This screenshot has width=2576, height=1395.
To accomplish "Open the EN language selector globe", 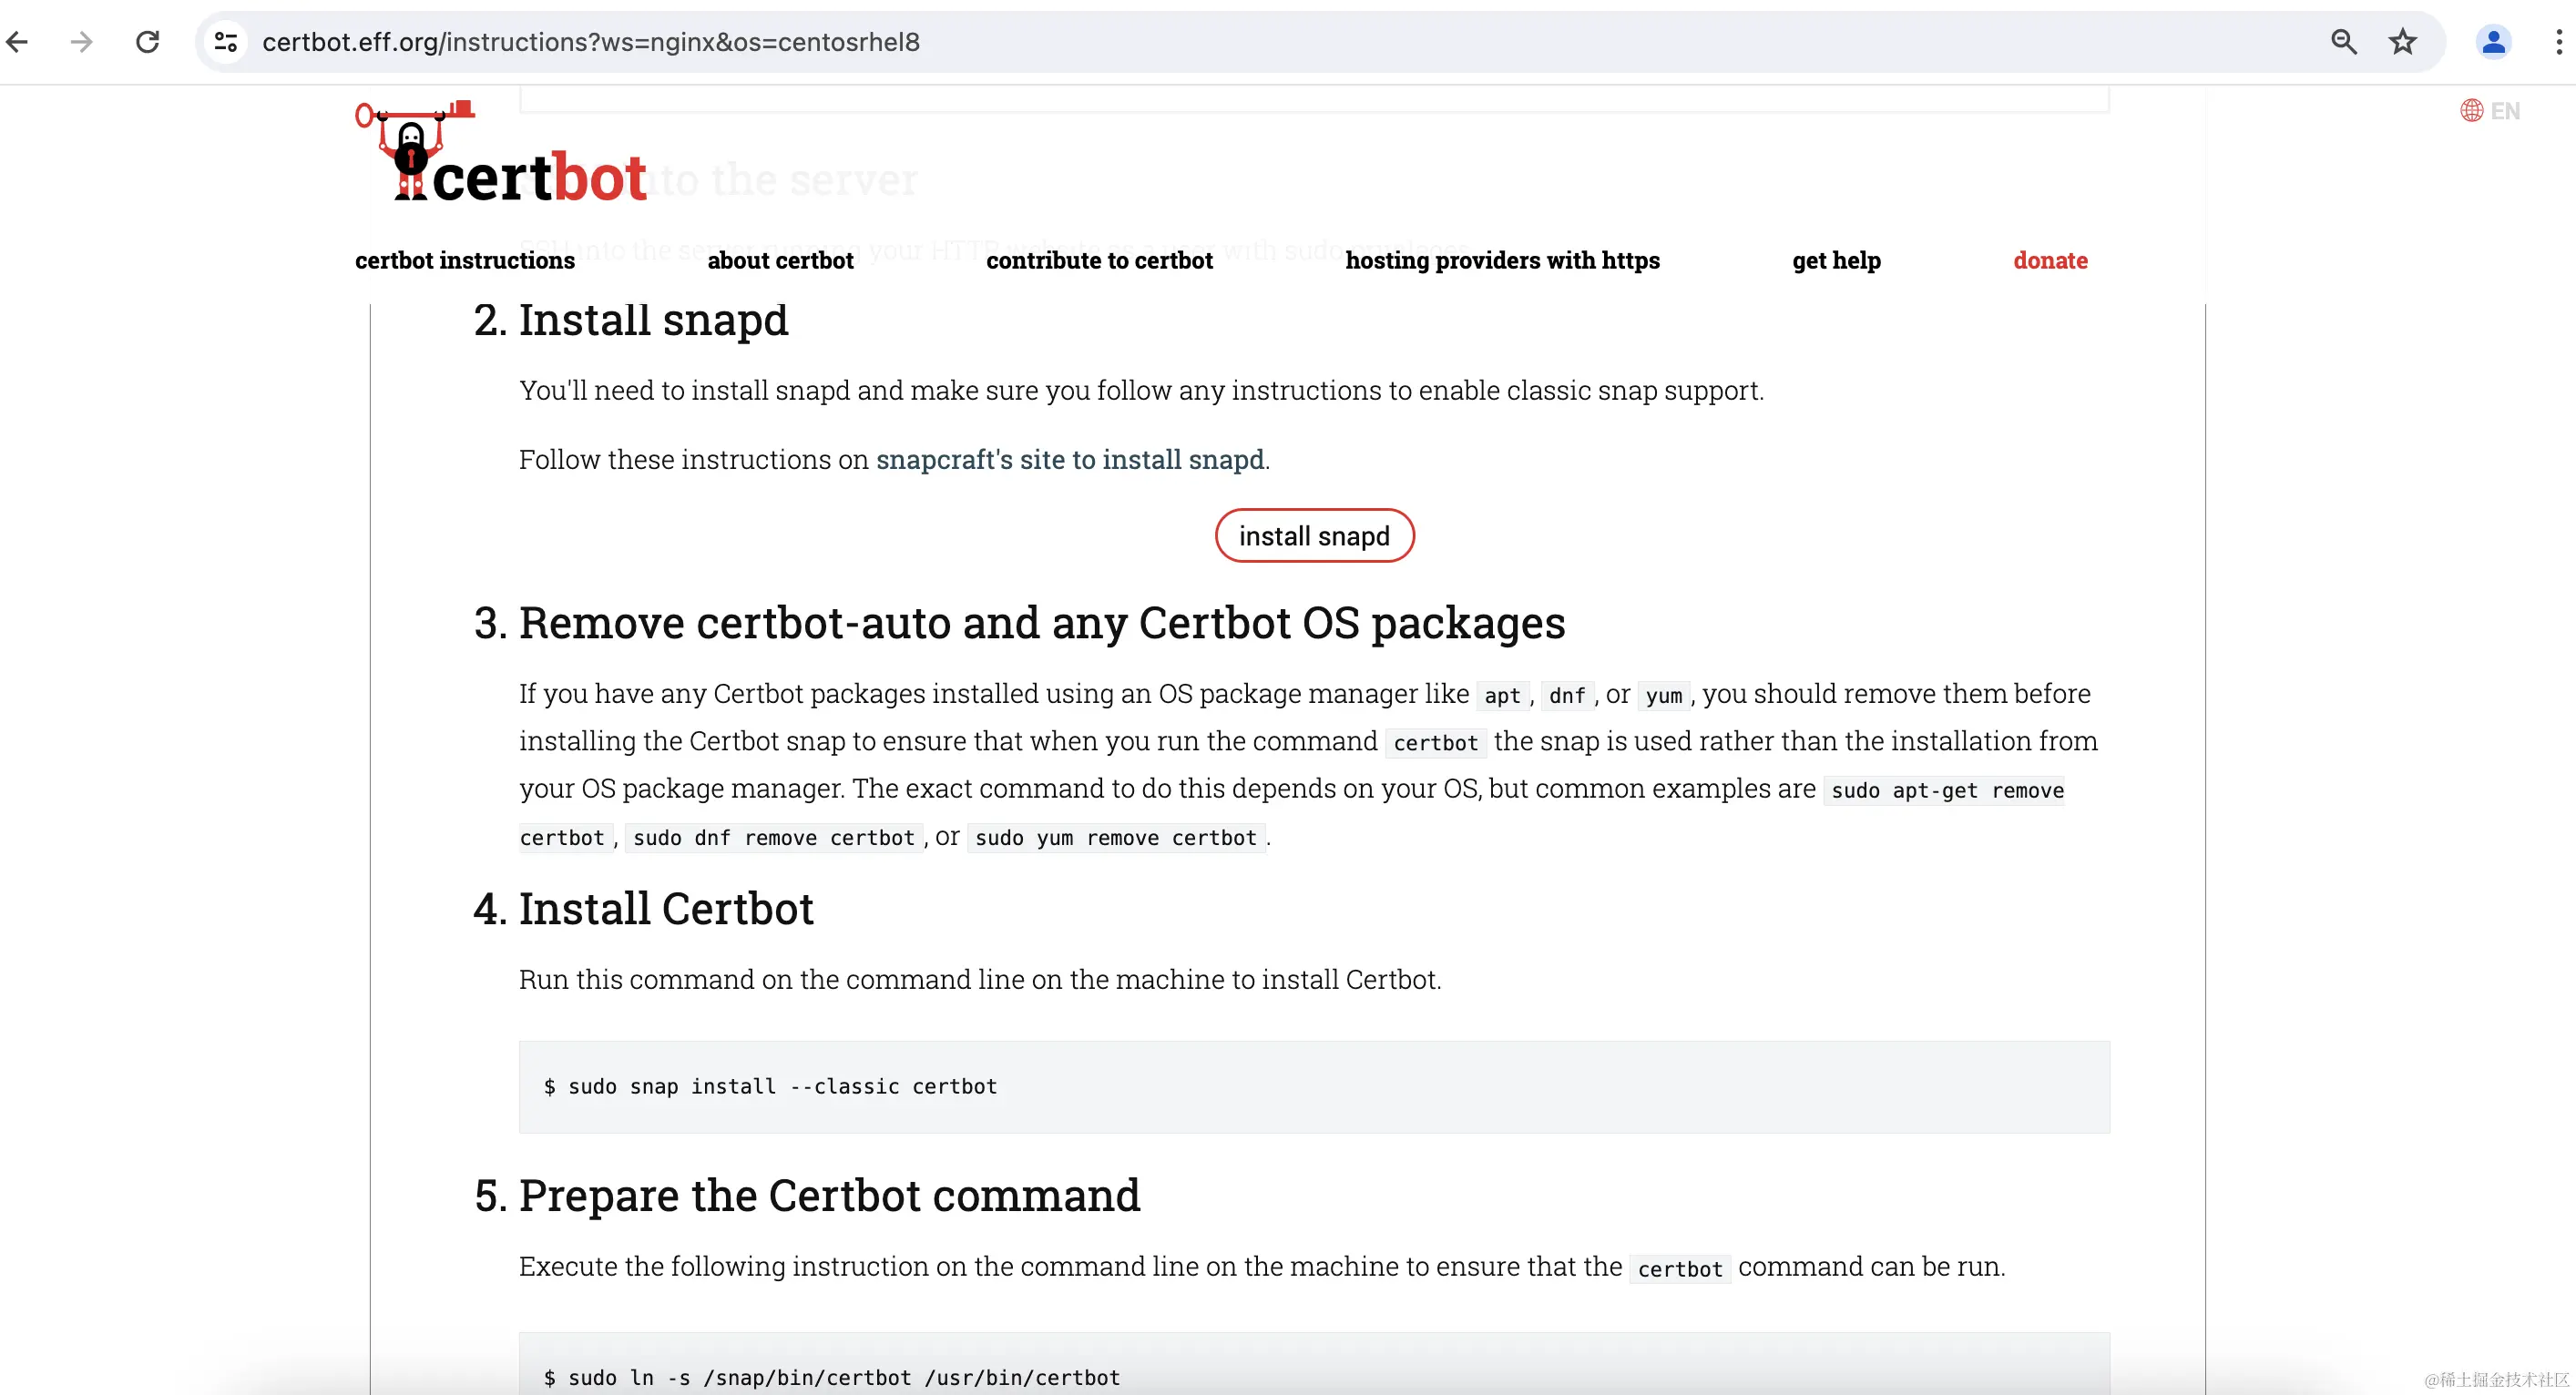I will click(2490, 111).
